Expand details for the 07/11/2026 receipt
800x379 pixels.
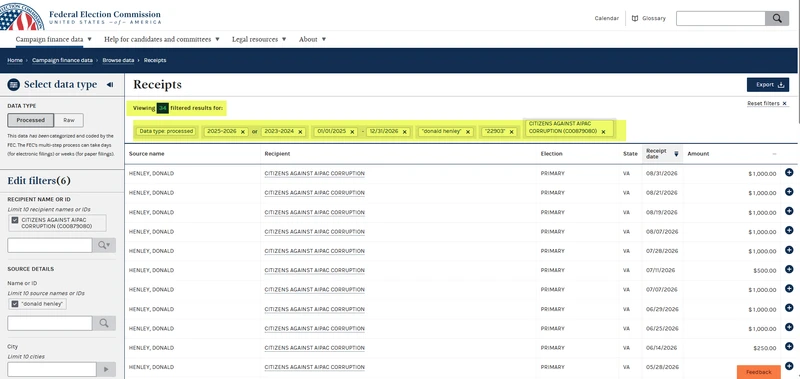click(789, 269)
